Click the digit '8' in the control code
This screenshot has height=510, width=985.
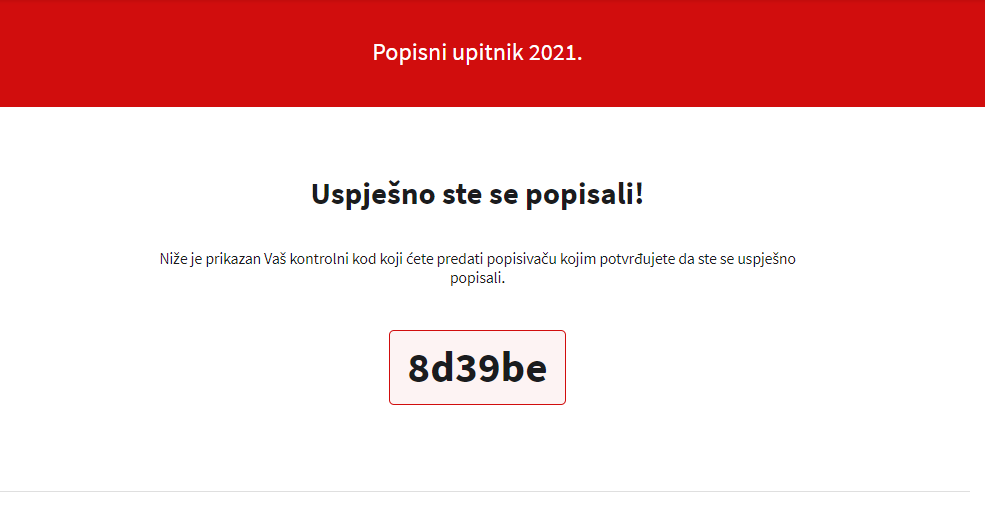418,368
